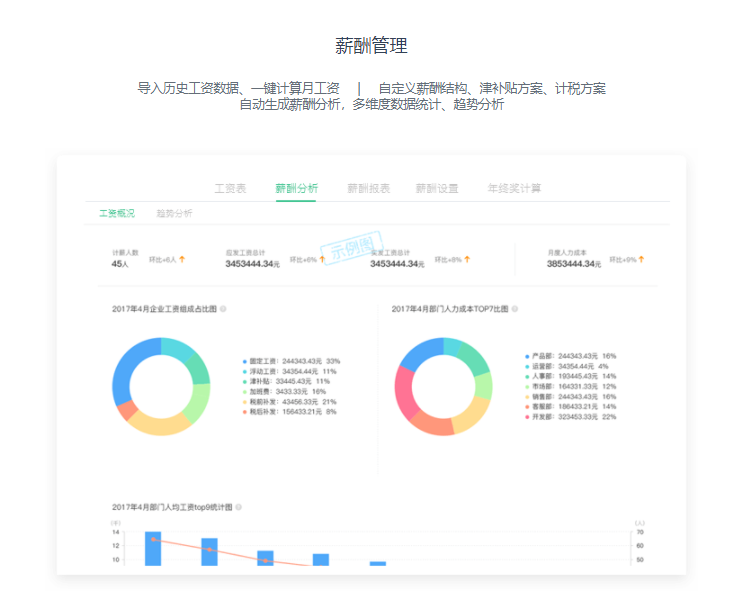
Task: Click the 2017年4月部门人均工资top9统计图 chart title
Action: pos(172,507)
